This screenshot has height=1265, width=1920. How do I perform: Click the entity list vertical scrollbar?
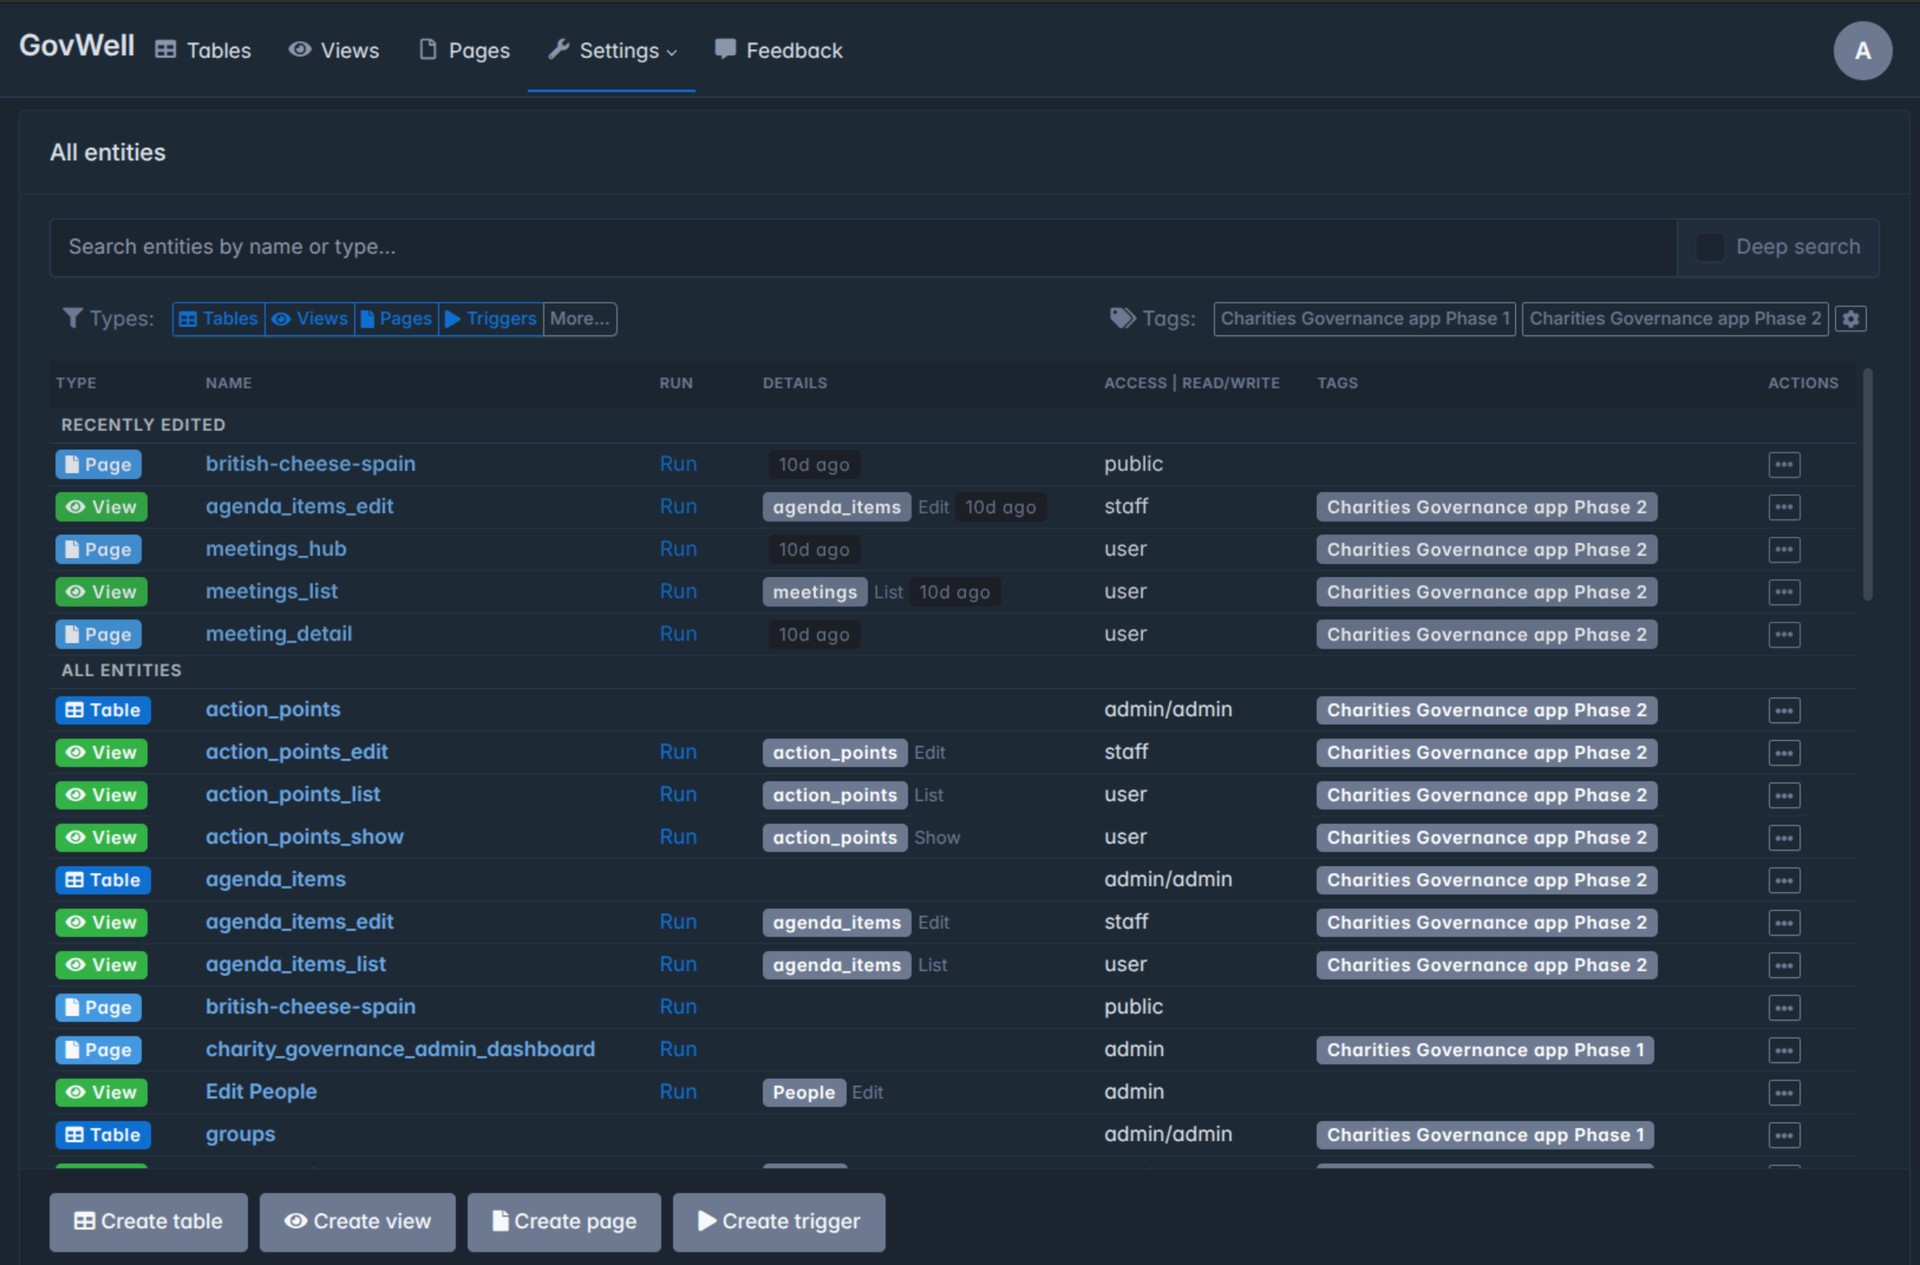coord(1867,485)
